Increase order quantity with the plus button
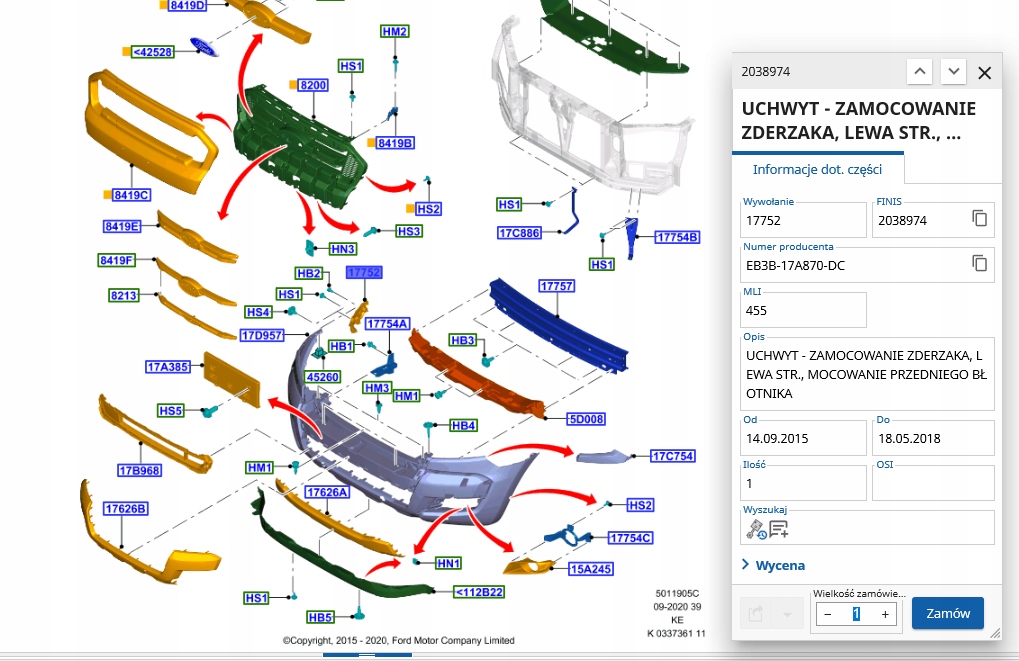The image size is (1019, 661). click(x=885, y=614)
